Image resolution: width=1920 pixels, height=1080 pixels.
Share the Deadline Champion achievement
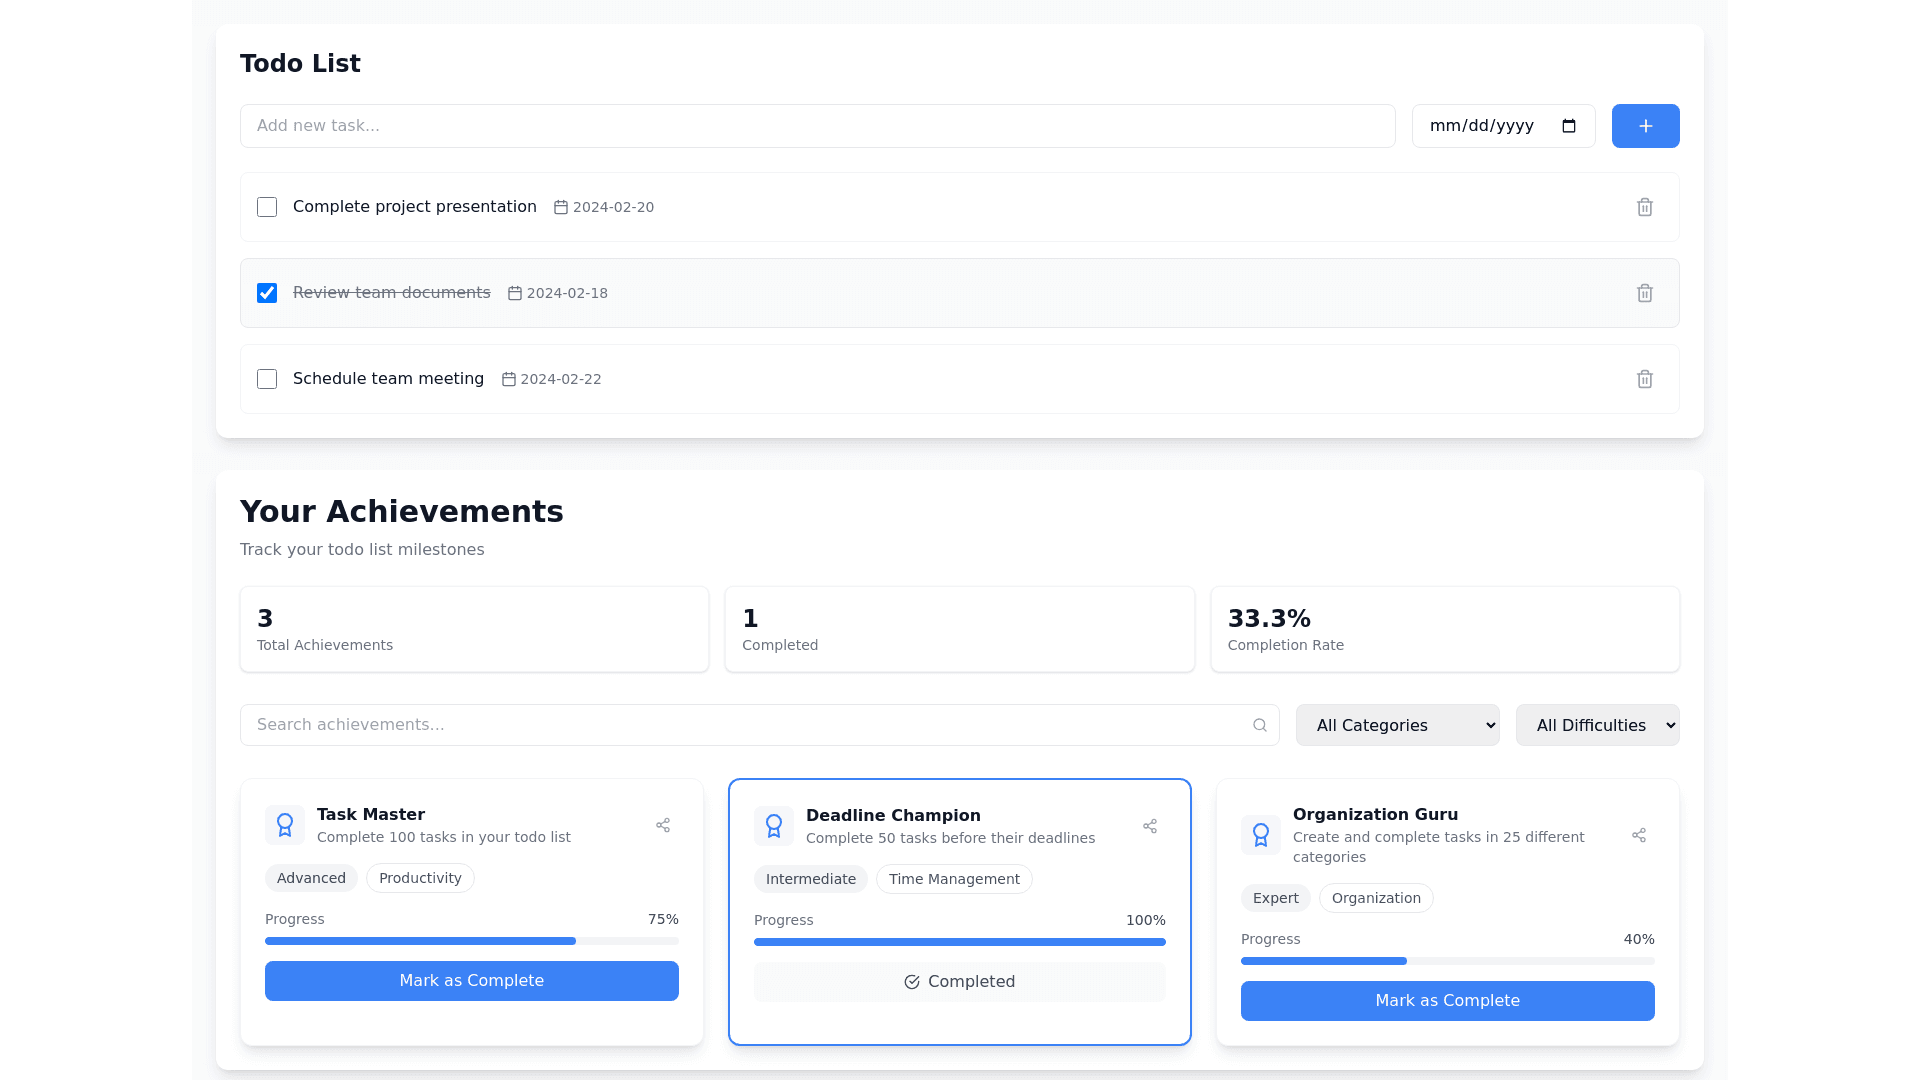pos(1149,826)
